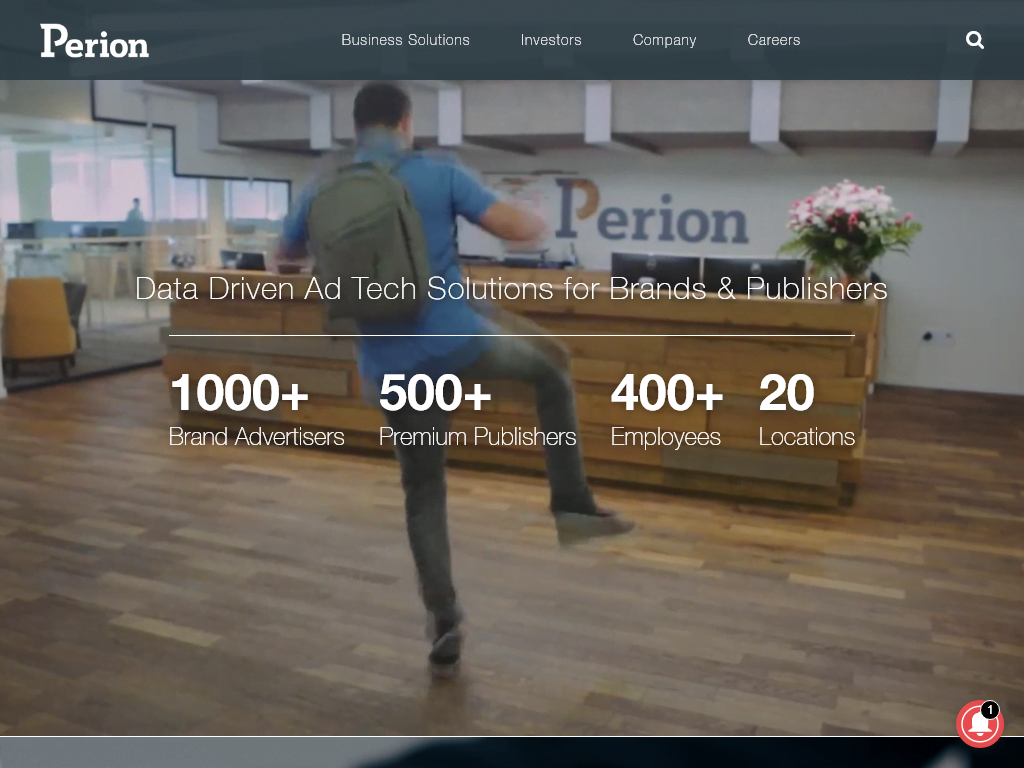Screen dimensions: 1024x768
Task: Open the Investors dropdown in the navbar
Action: click(x=551, y=40)
